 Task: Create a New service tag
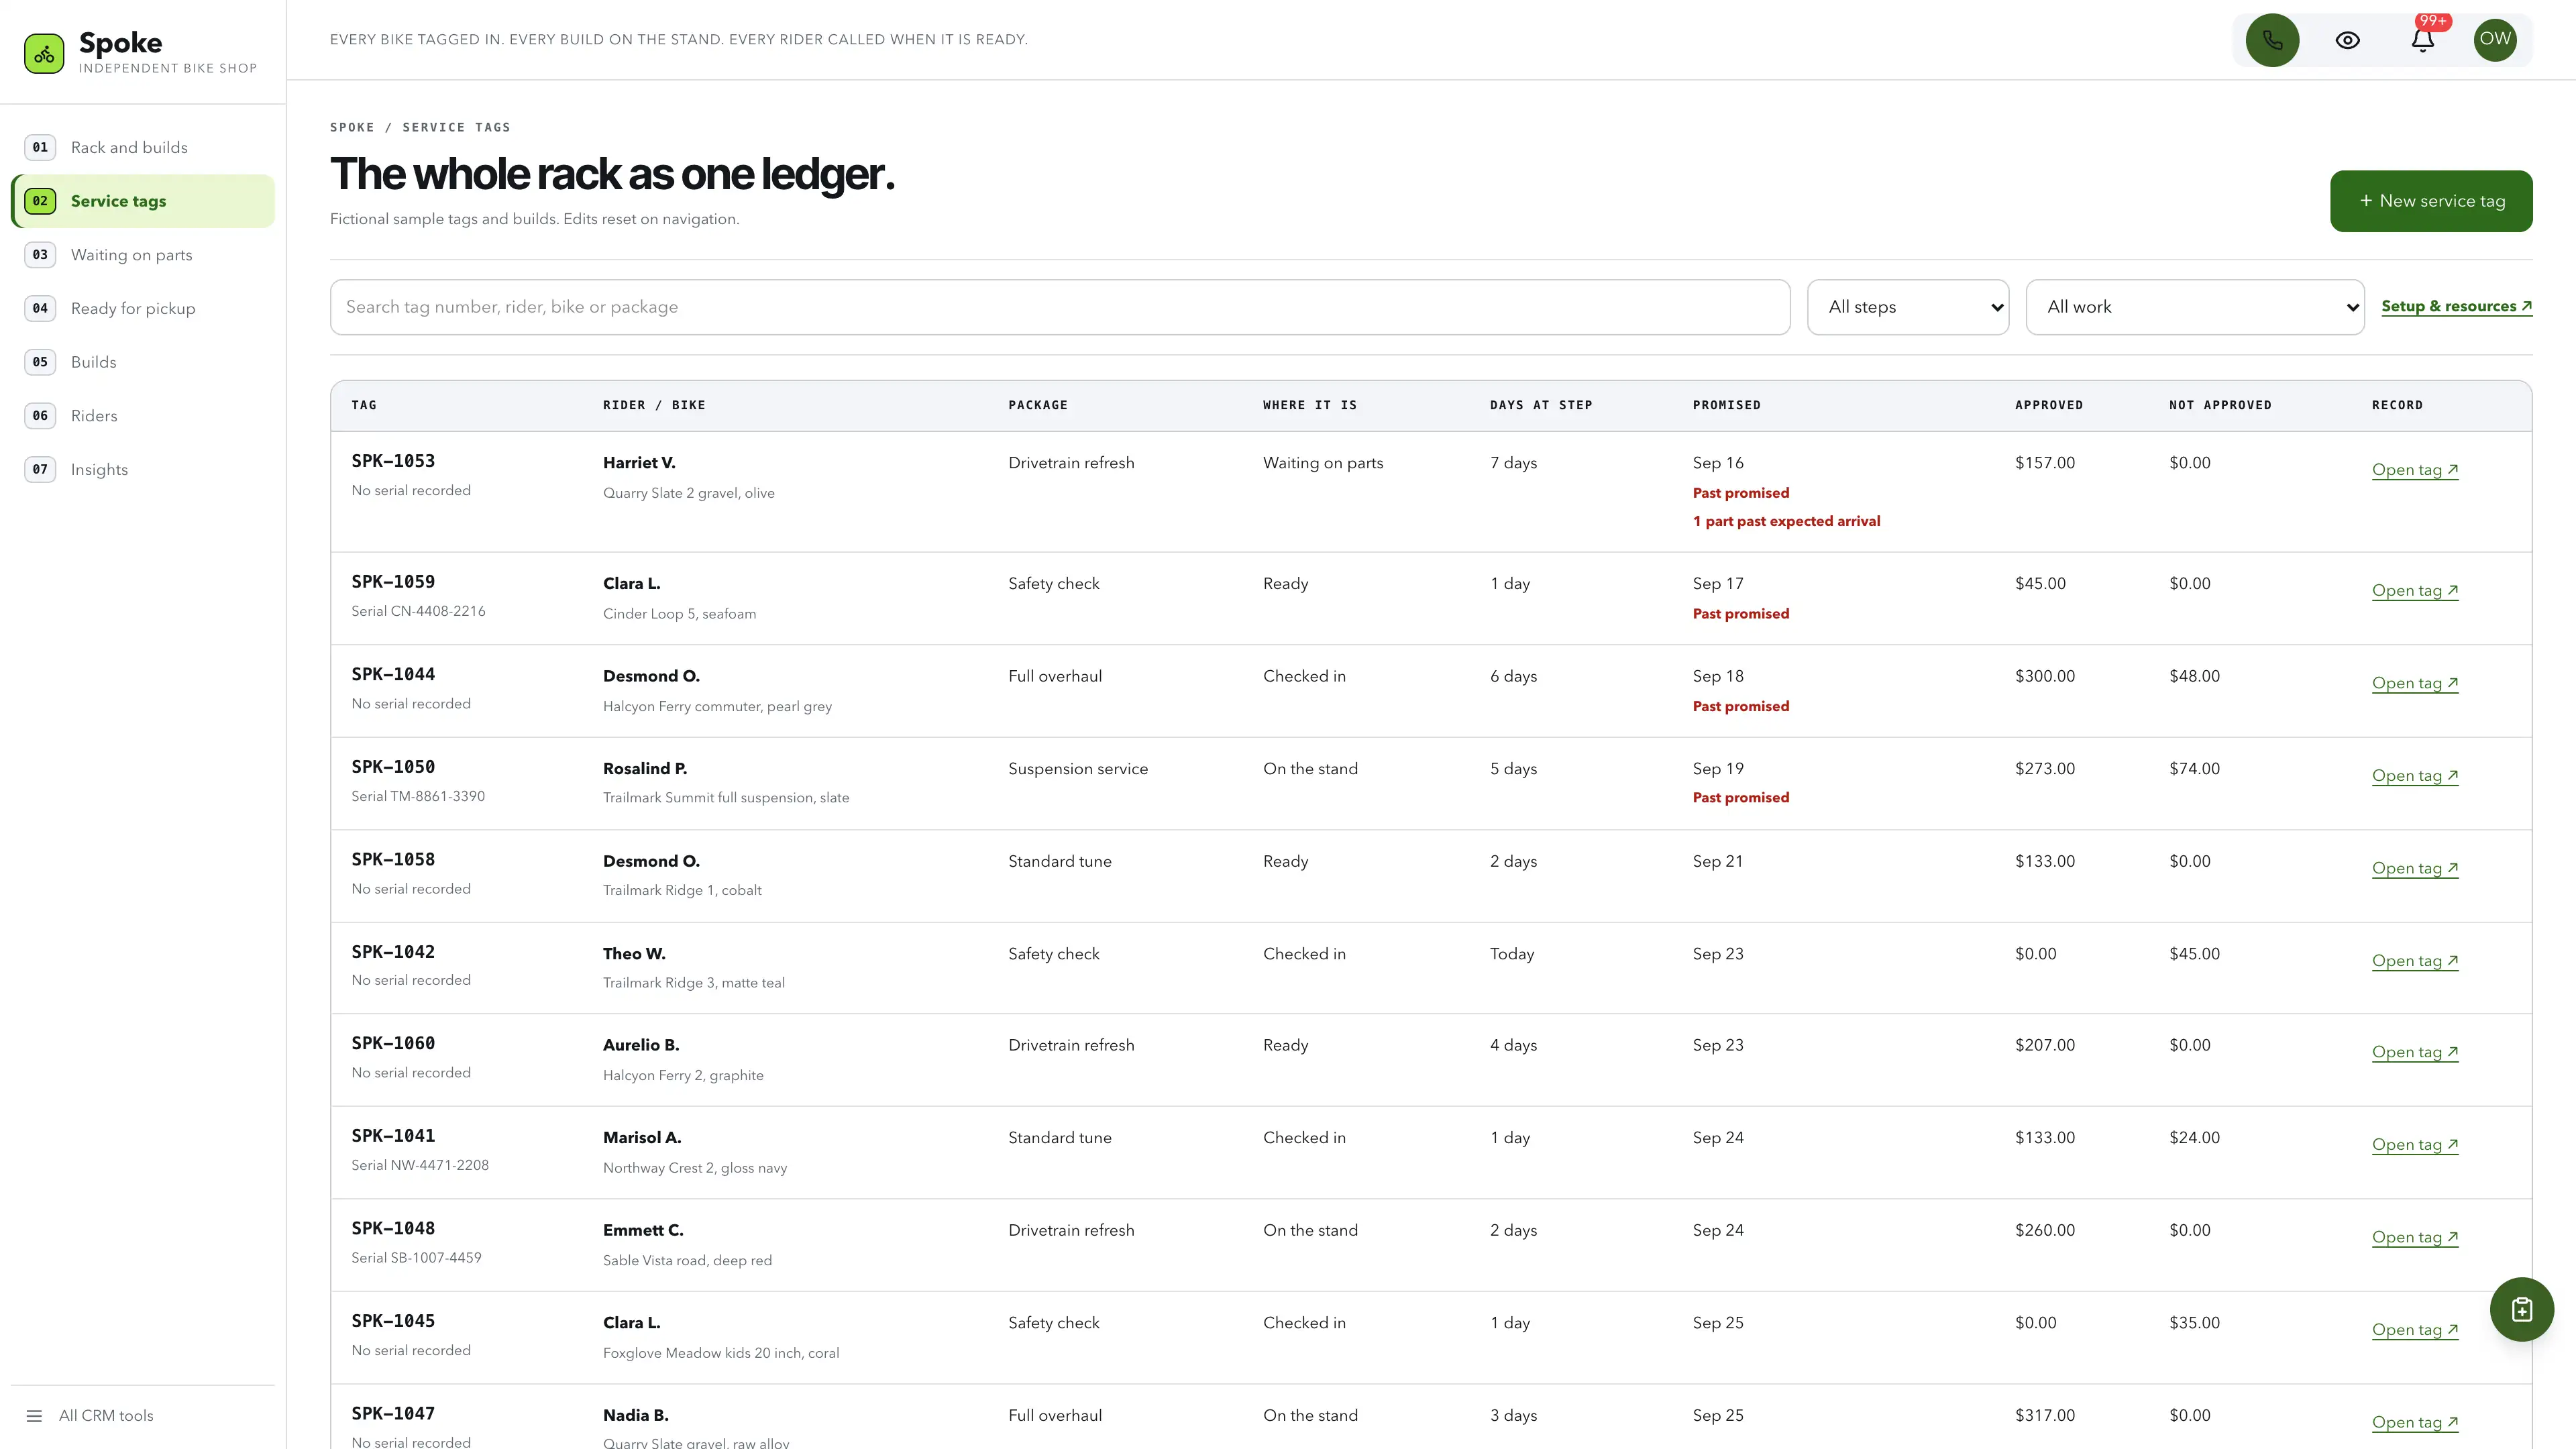2431,201
